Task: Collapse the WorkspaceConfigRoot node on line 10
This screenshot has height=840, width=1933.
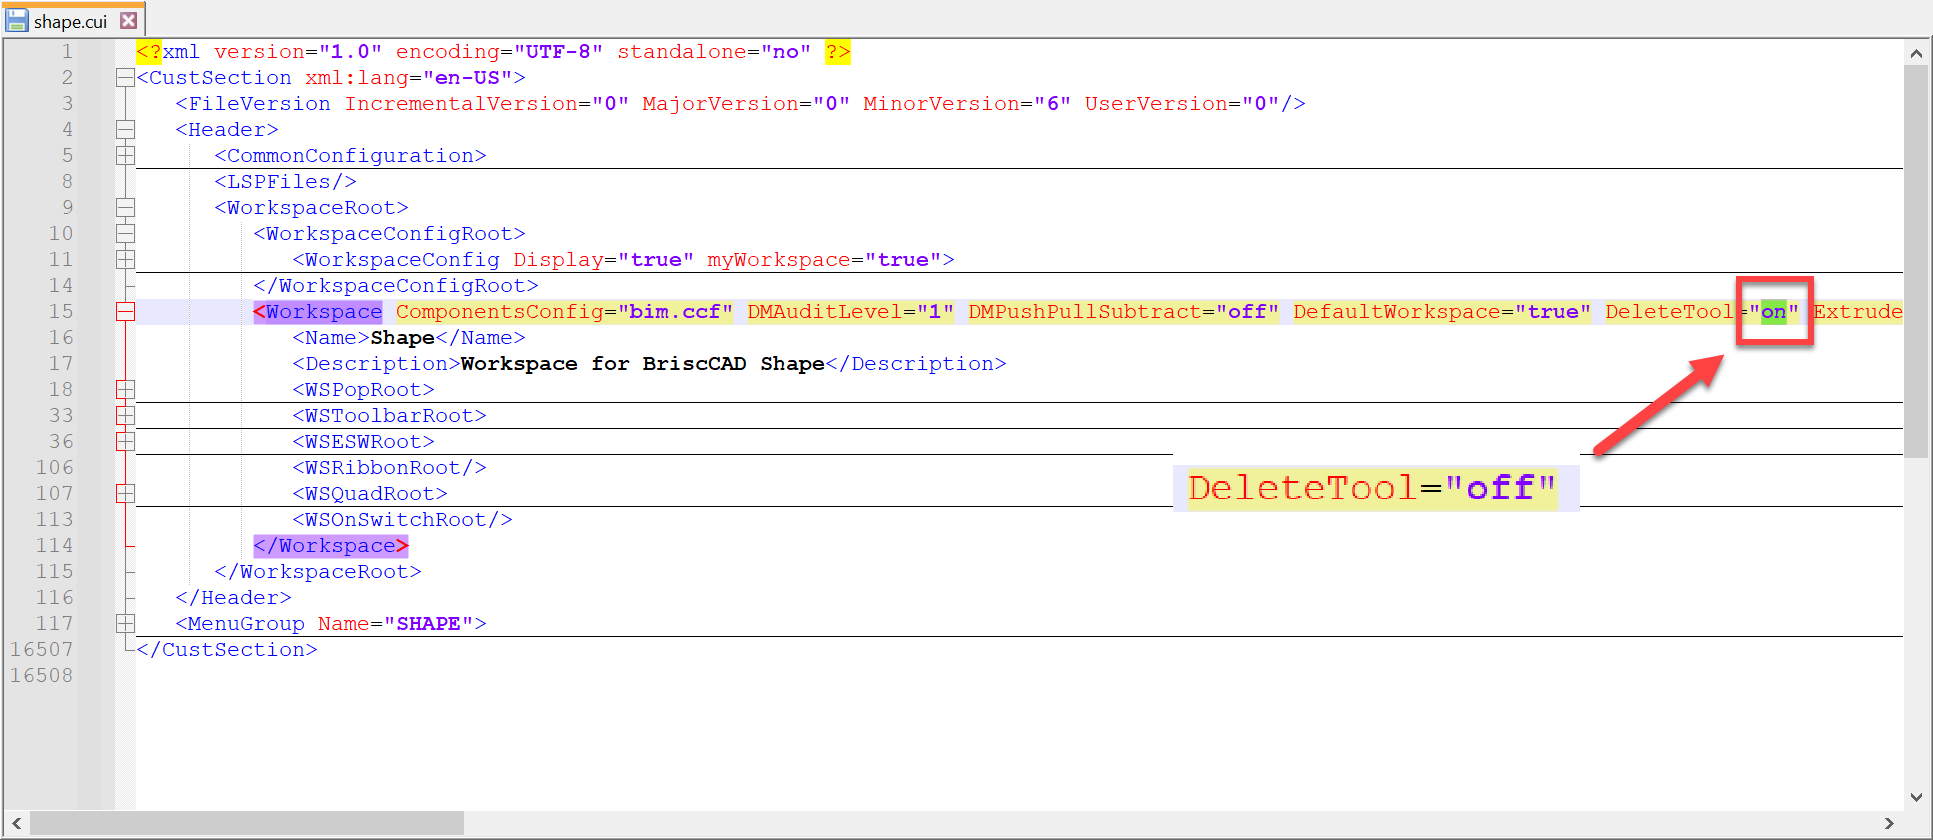Action: pos(125,234)
